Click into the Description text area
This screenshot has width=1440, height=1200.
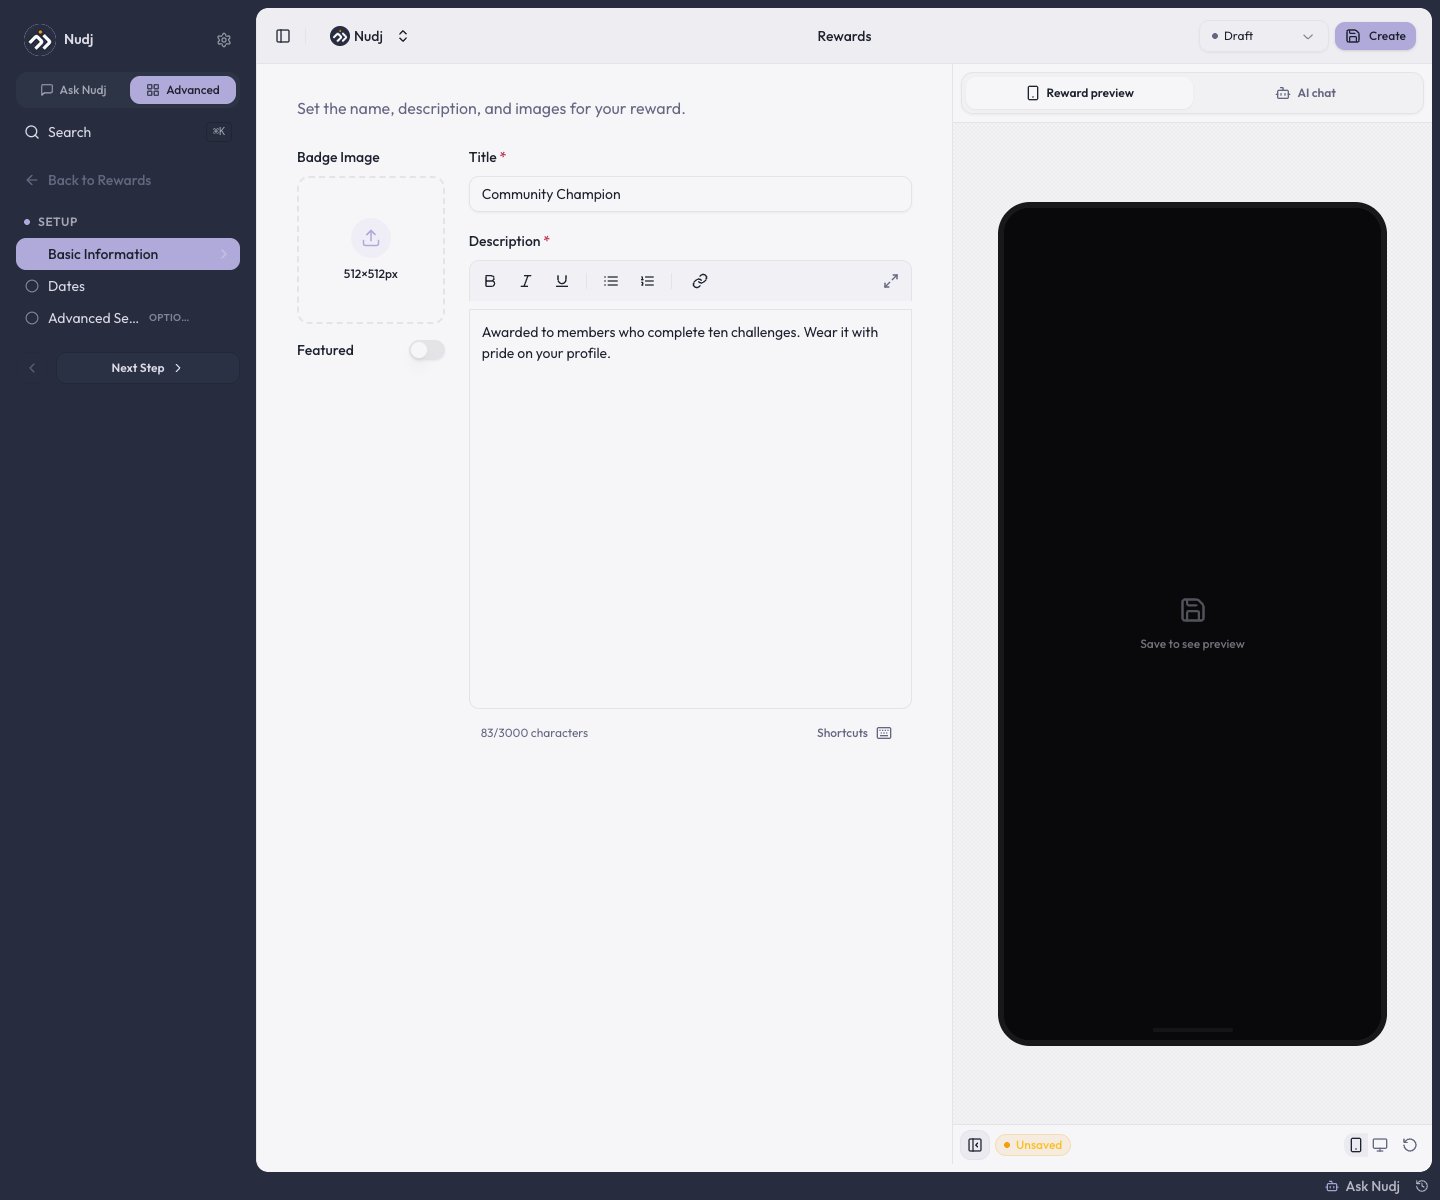pyautogui.click(x=690, y=509)
